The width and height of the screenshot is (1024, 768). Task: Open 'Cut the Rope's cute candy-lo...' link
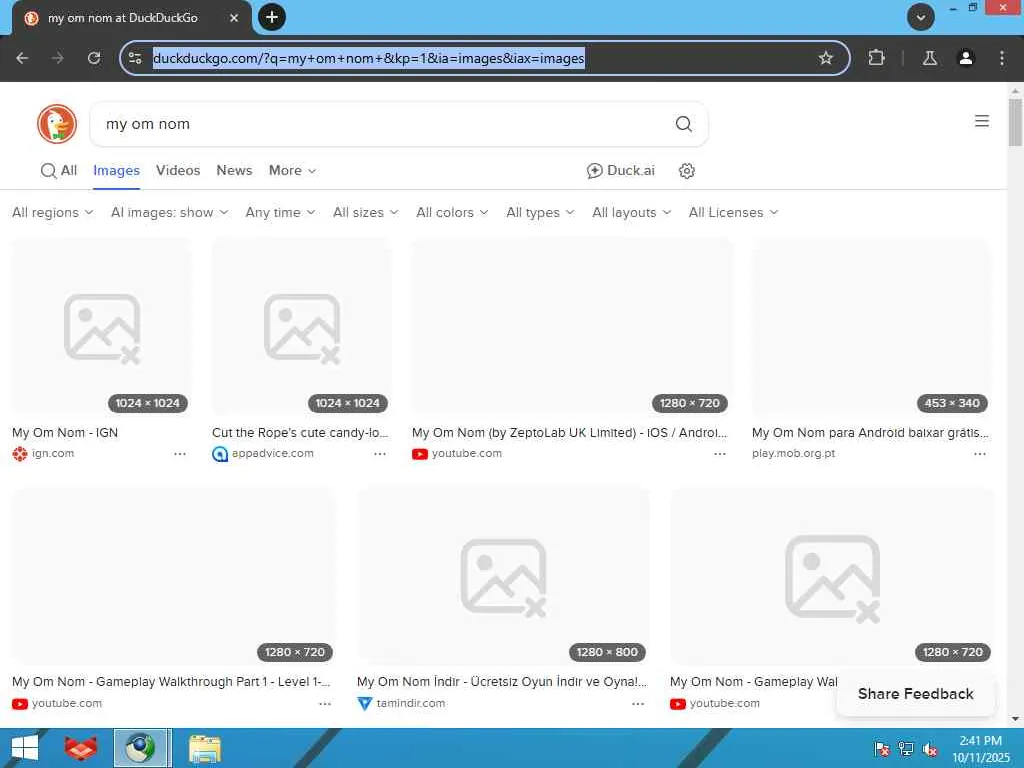click(300, 432)
